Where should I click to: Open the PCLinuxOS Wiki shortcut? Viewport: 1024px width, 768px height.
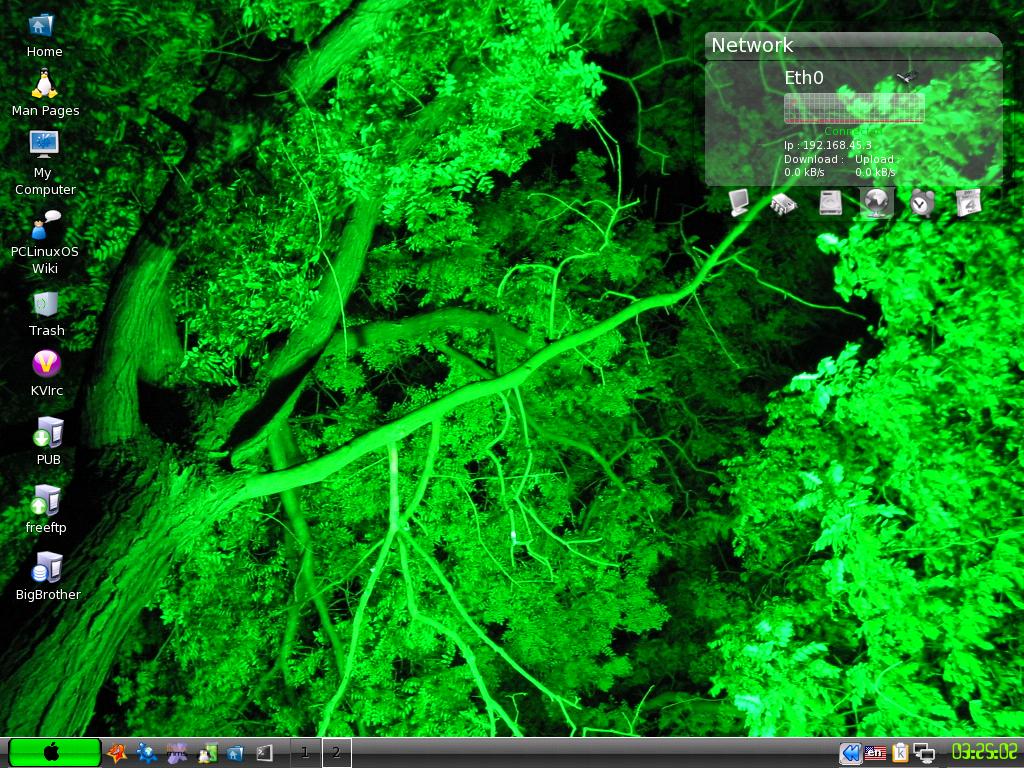[46, 224]
